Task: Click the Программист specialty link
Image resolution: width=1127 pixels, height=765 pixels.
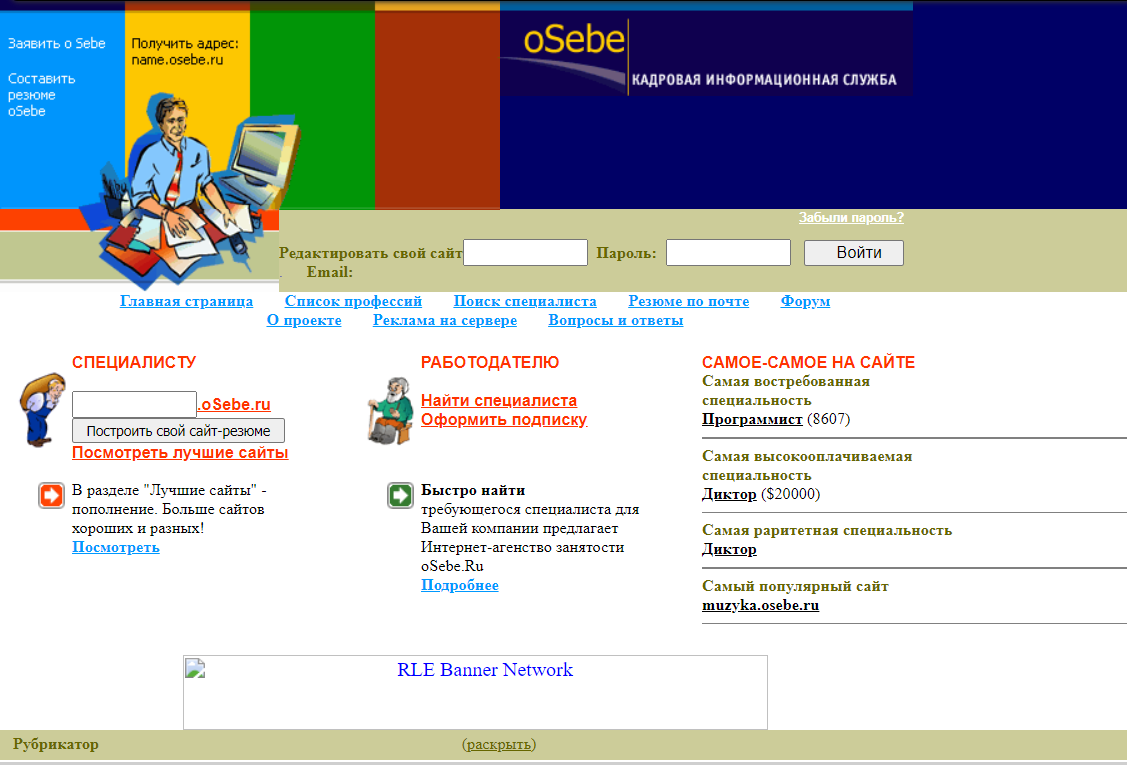Action: pos(752,419)
